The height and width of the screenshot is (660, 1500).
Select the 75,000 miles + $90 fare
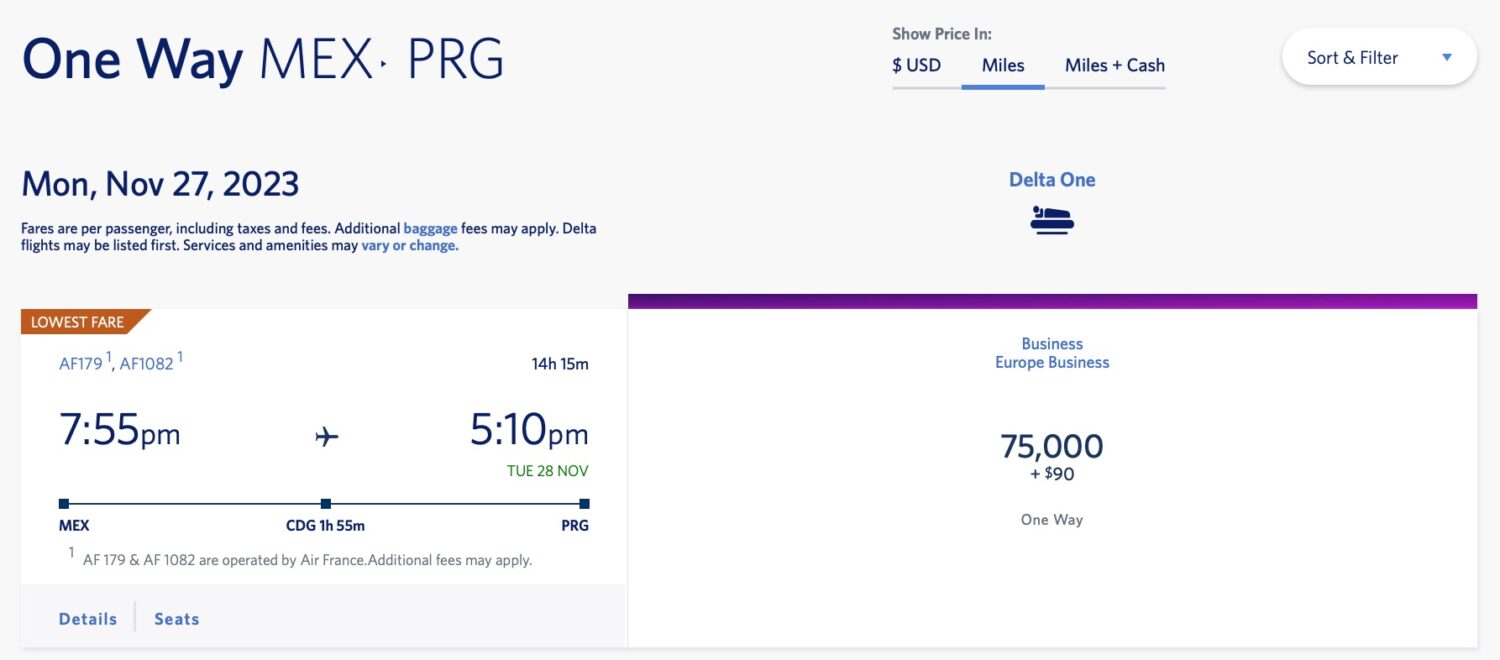pos(1052,455)
